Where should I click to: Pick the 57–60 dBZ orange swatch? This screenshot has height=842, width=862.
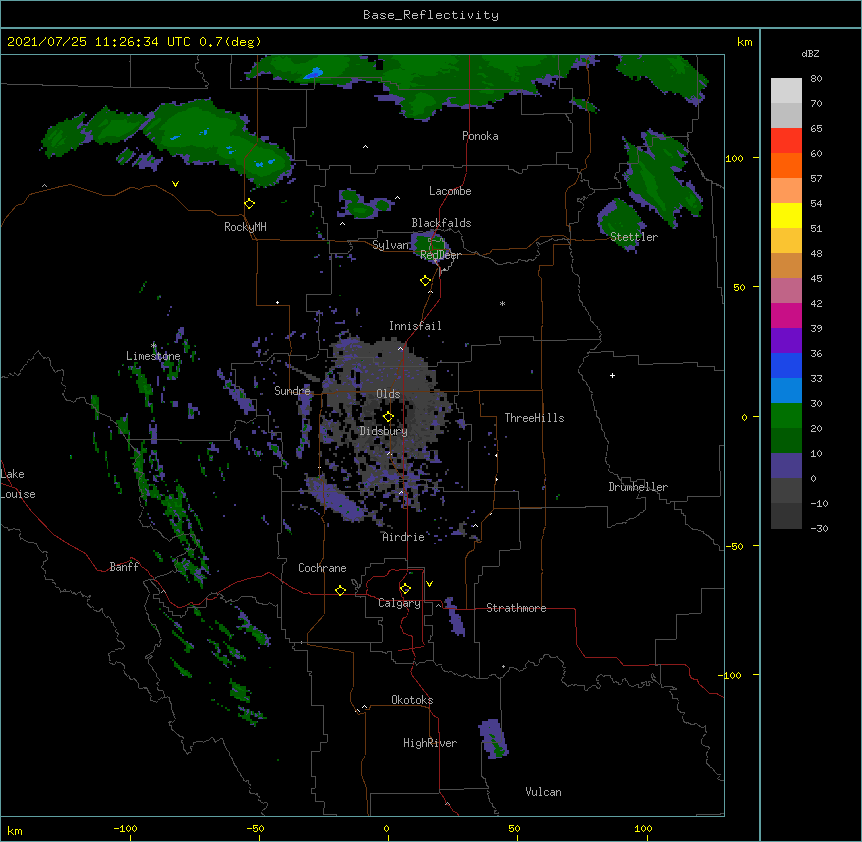(786, 165)
